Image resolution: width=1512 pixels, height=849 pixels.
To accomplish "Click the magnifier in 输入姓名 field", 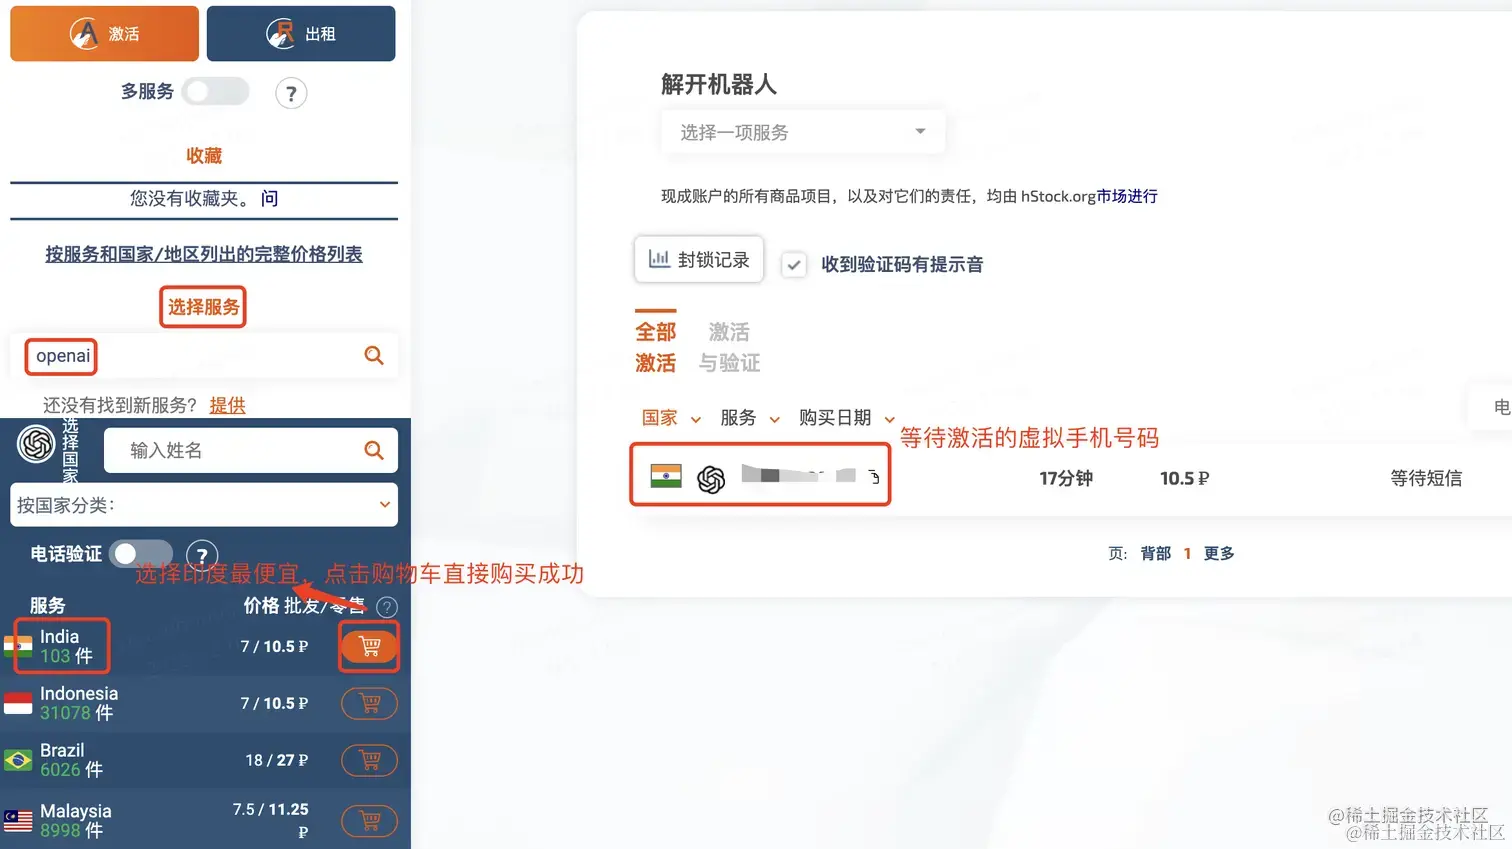I will pyautogui.click(x=374, y=450).
